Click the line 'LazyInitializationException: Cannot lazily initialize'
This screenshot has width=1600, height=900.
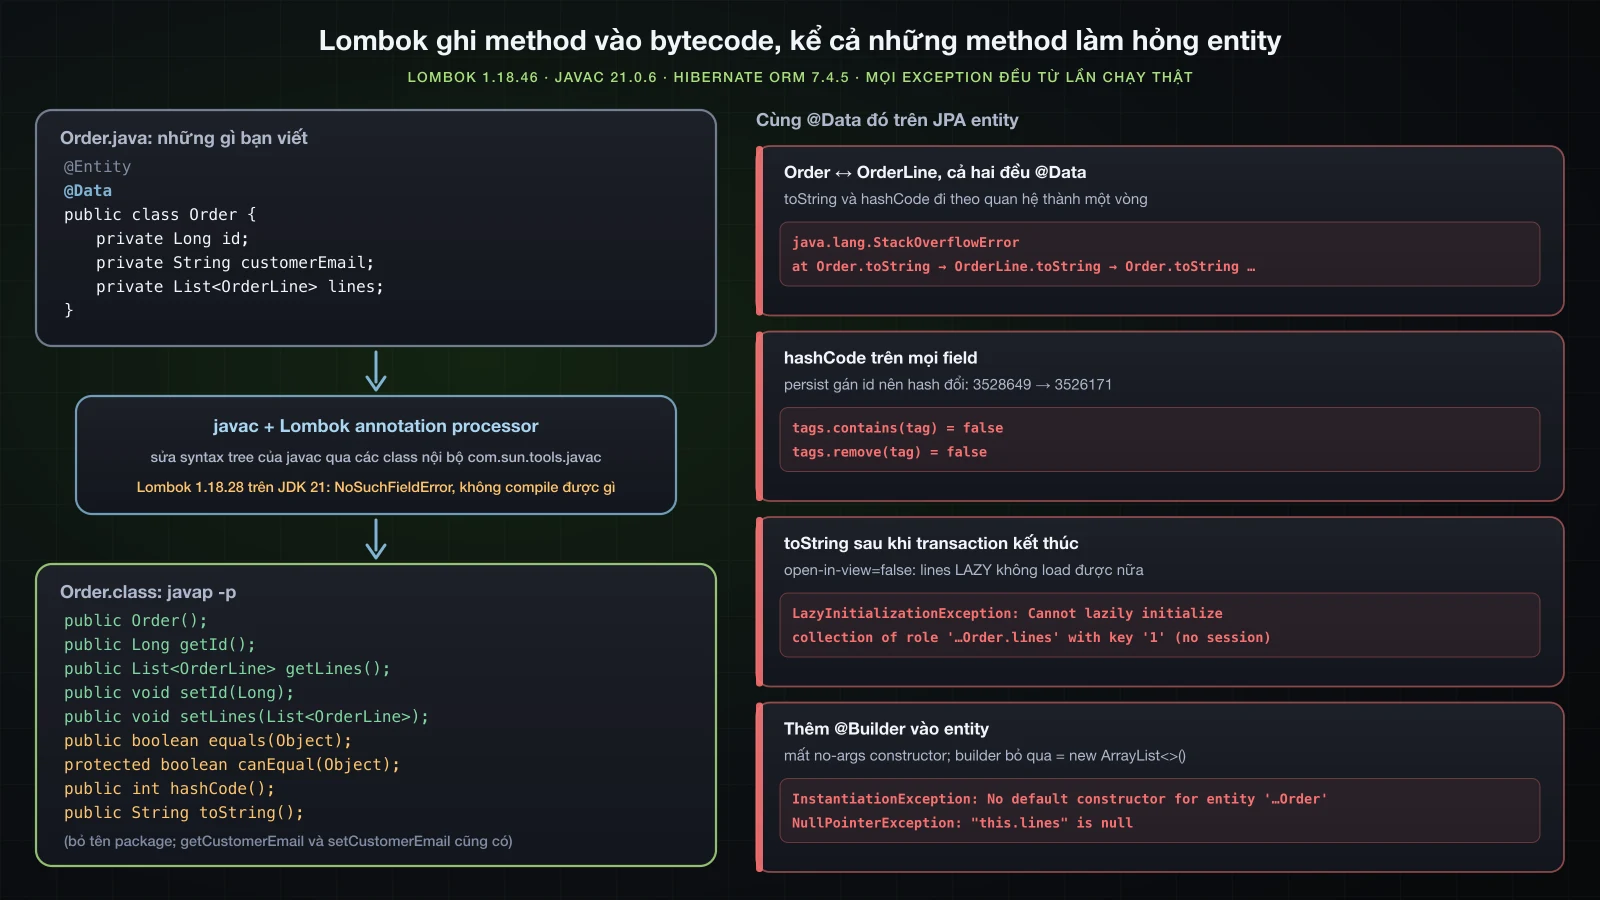[1008, 613]
